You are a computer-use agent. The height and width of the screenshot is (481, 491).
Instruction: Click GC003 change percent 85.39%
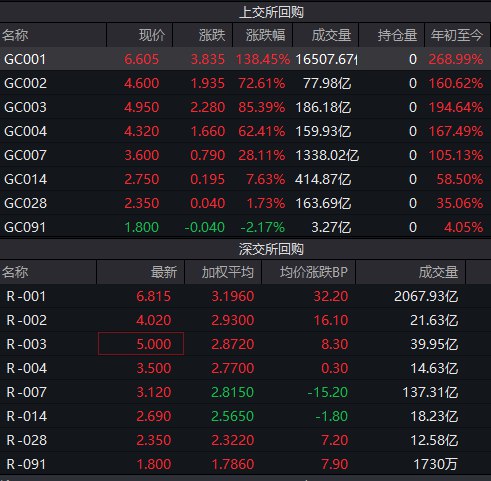point(262,107)
